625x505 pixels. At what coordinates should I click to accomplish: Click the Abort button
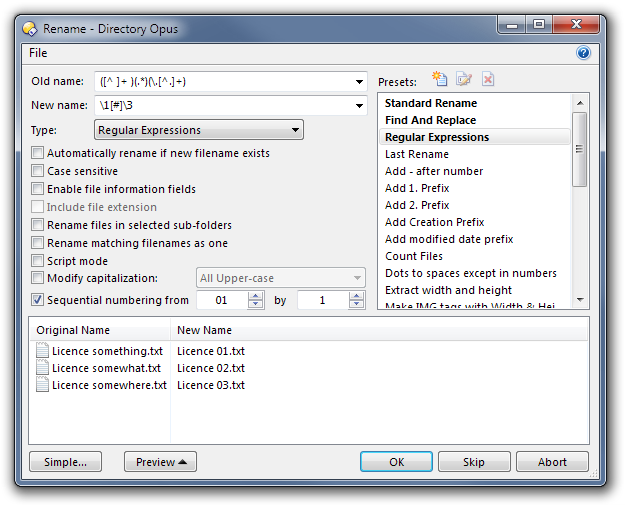point(552,462)
